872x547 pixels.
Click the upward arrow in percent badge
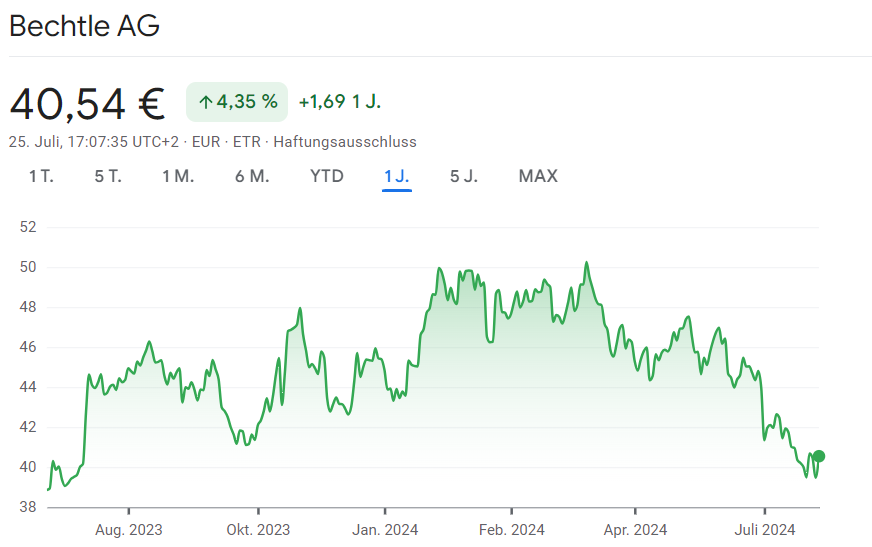point(206,102)
